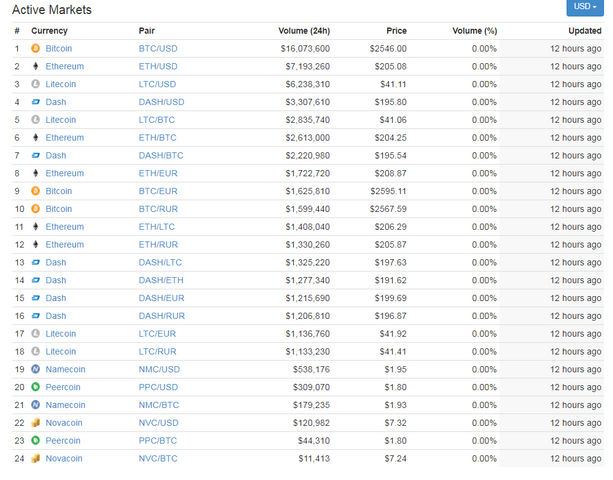Click the Dash icon in row 13

(x=36, y=262)
